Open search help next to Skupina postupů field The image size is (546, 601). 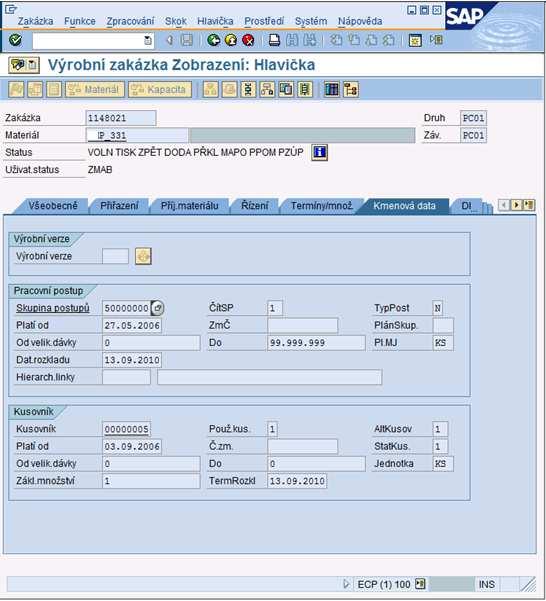click(157, 308)
